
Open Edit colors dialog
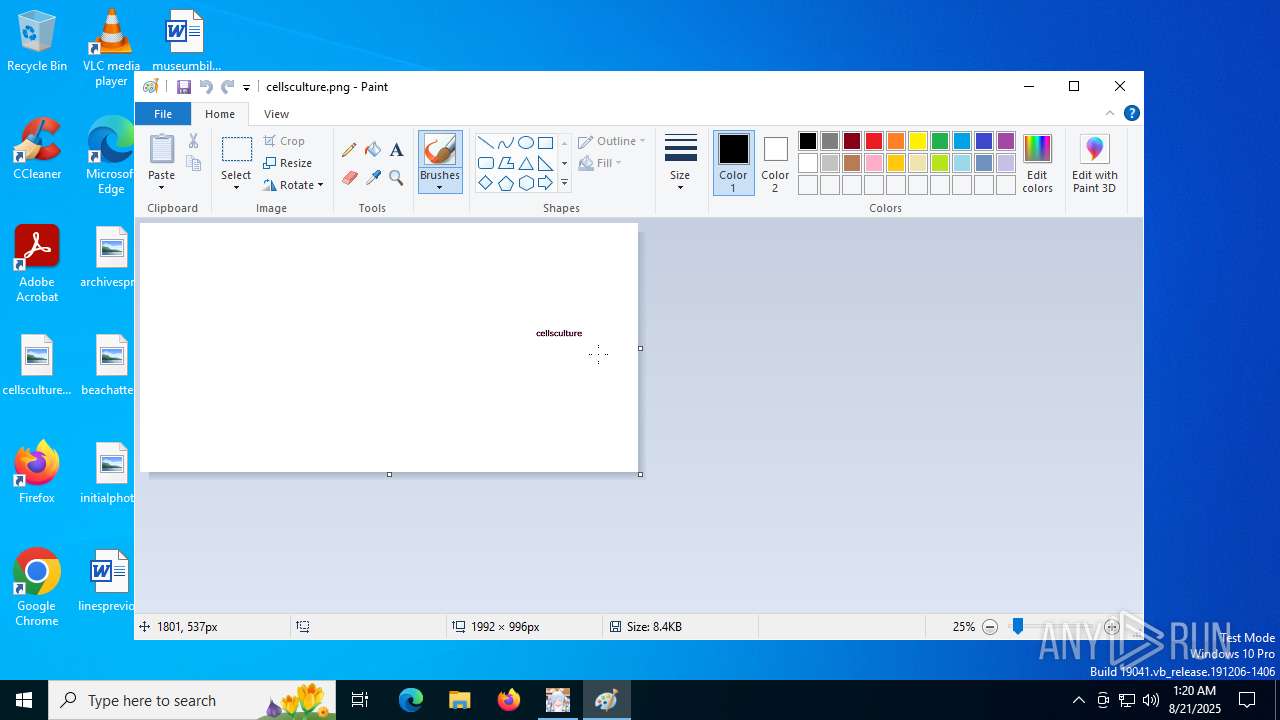[x=1037, y=164]
